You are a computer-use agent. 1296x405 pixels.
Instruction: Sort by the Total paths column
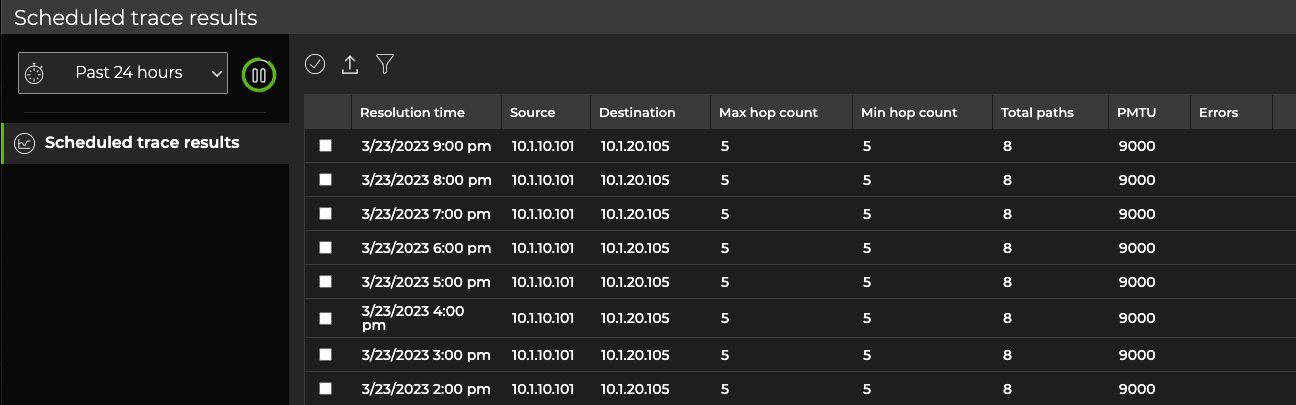point(1037,113)
